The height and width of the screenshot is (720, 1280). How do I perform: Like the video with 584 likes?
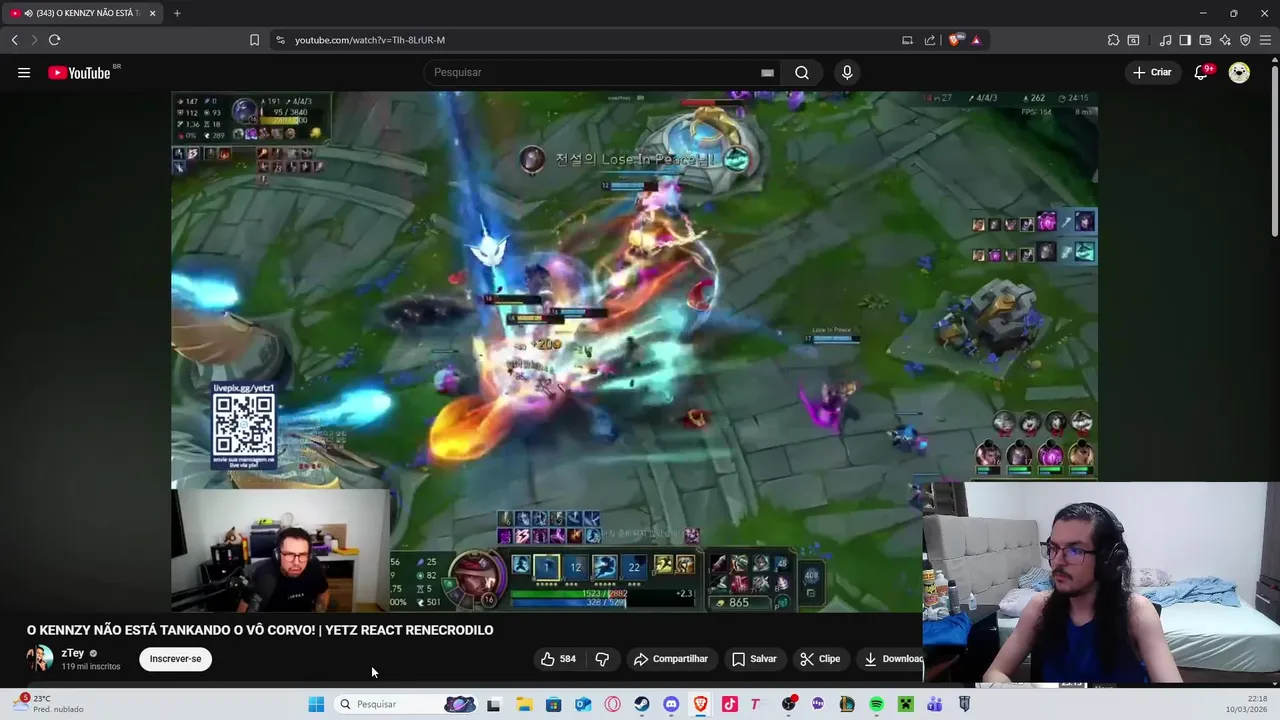click(x=558, y=659)
